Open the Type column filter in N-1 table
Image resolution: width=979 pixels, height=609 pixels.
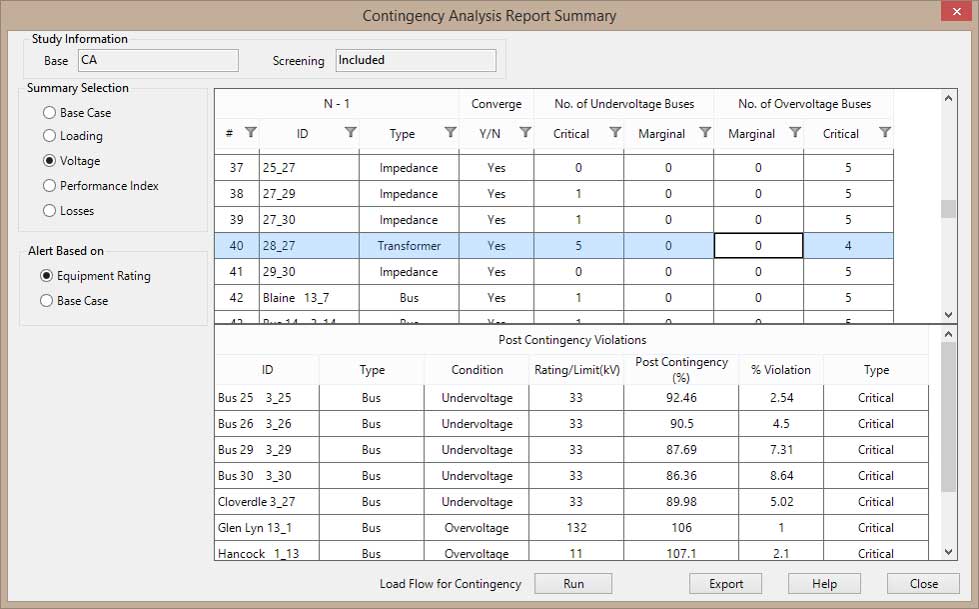pos(451,133)
